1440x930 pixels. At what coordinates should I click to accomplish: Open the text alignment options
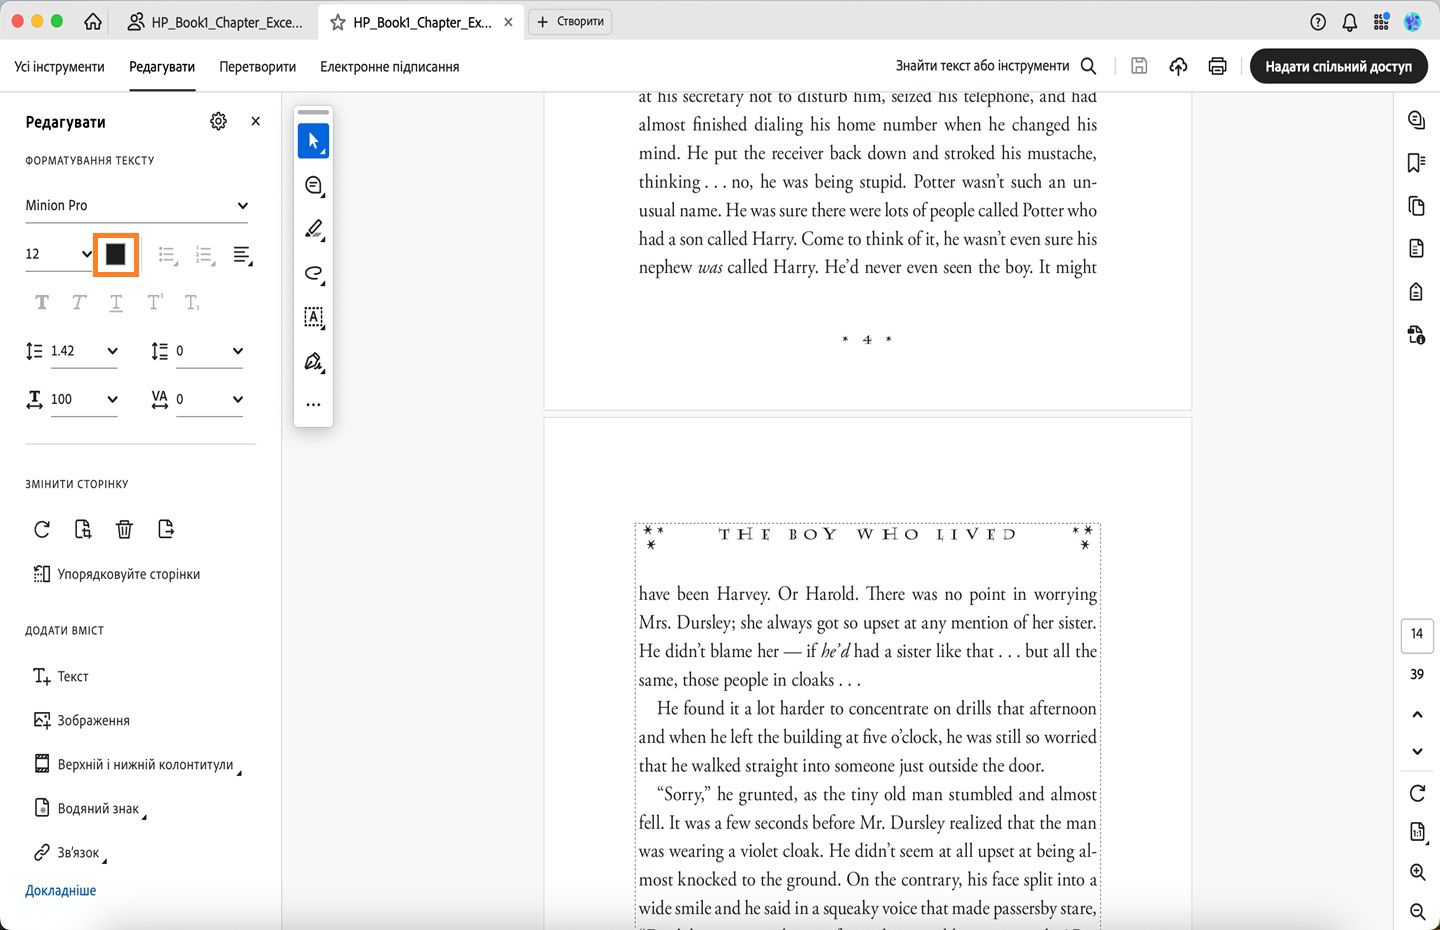click(x=242, y=255)
